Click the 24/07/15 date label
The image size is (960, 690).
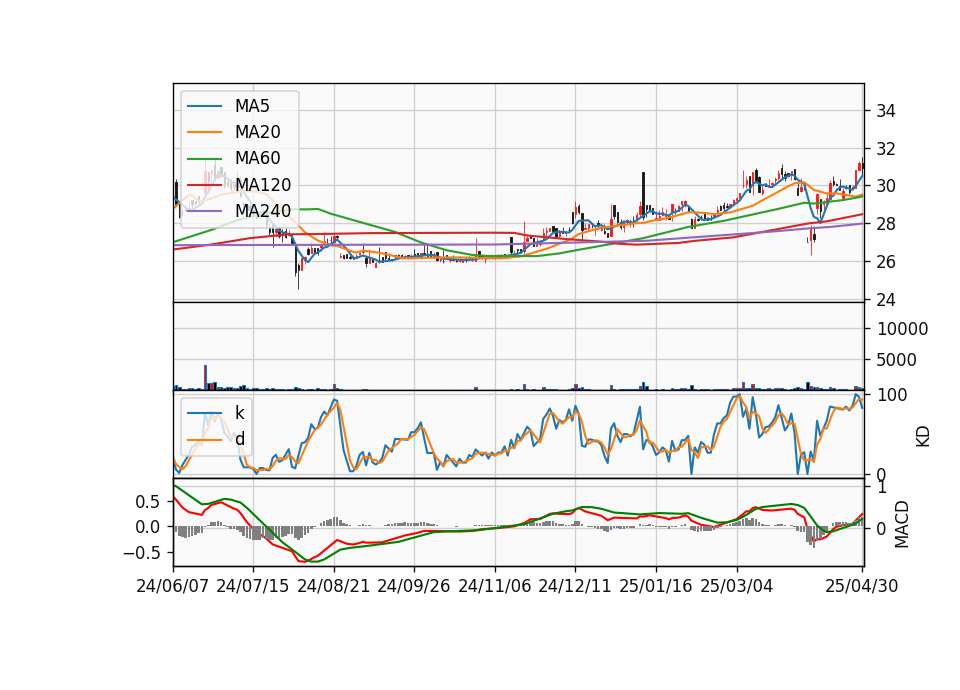(x=253, y=587)
